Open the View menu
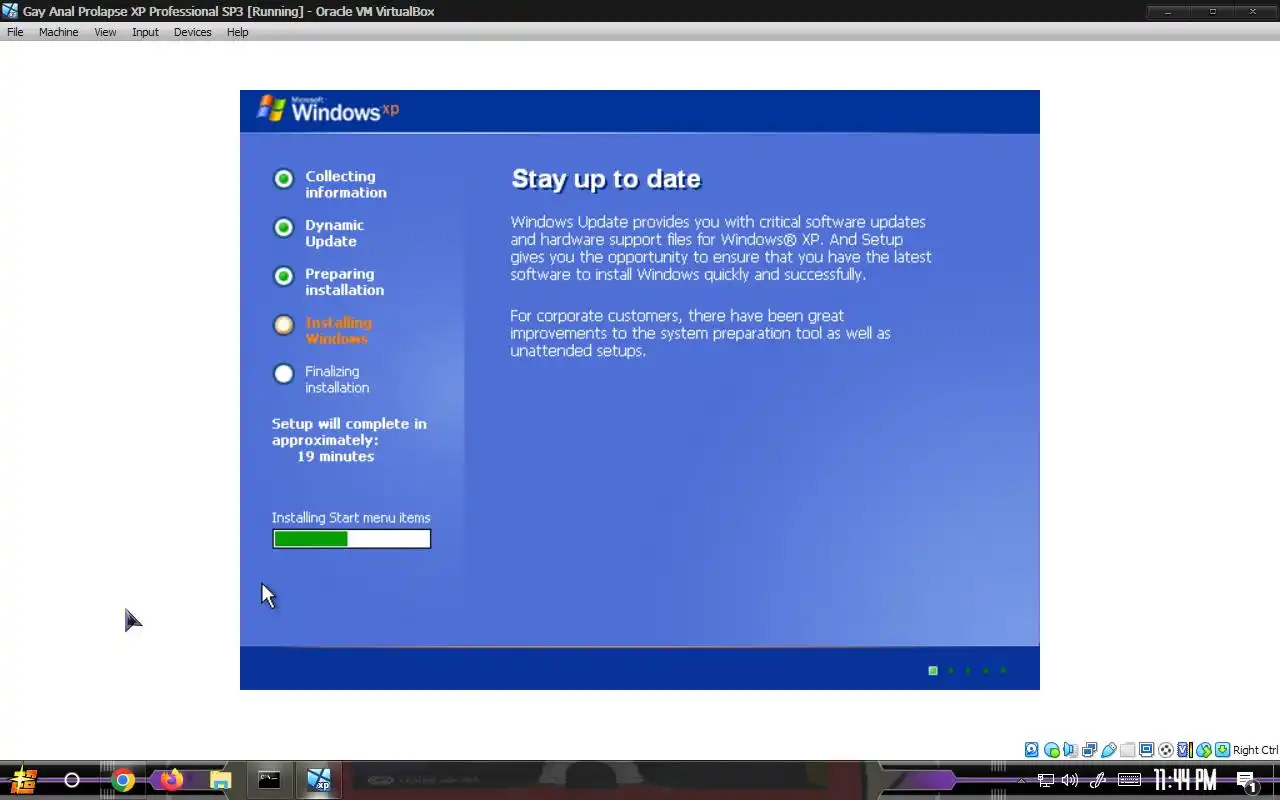 105,32
